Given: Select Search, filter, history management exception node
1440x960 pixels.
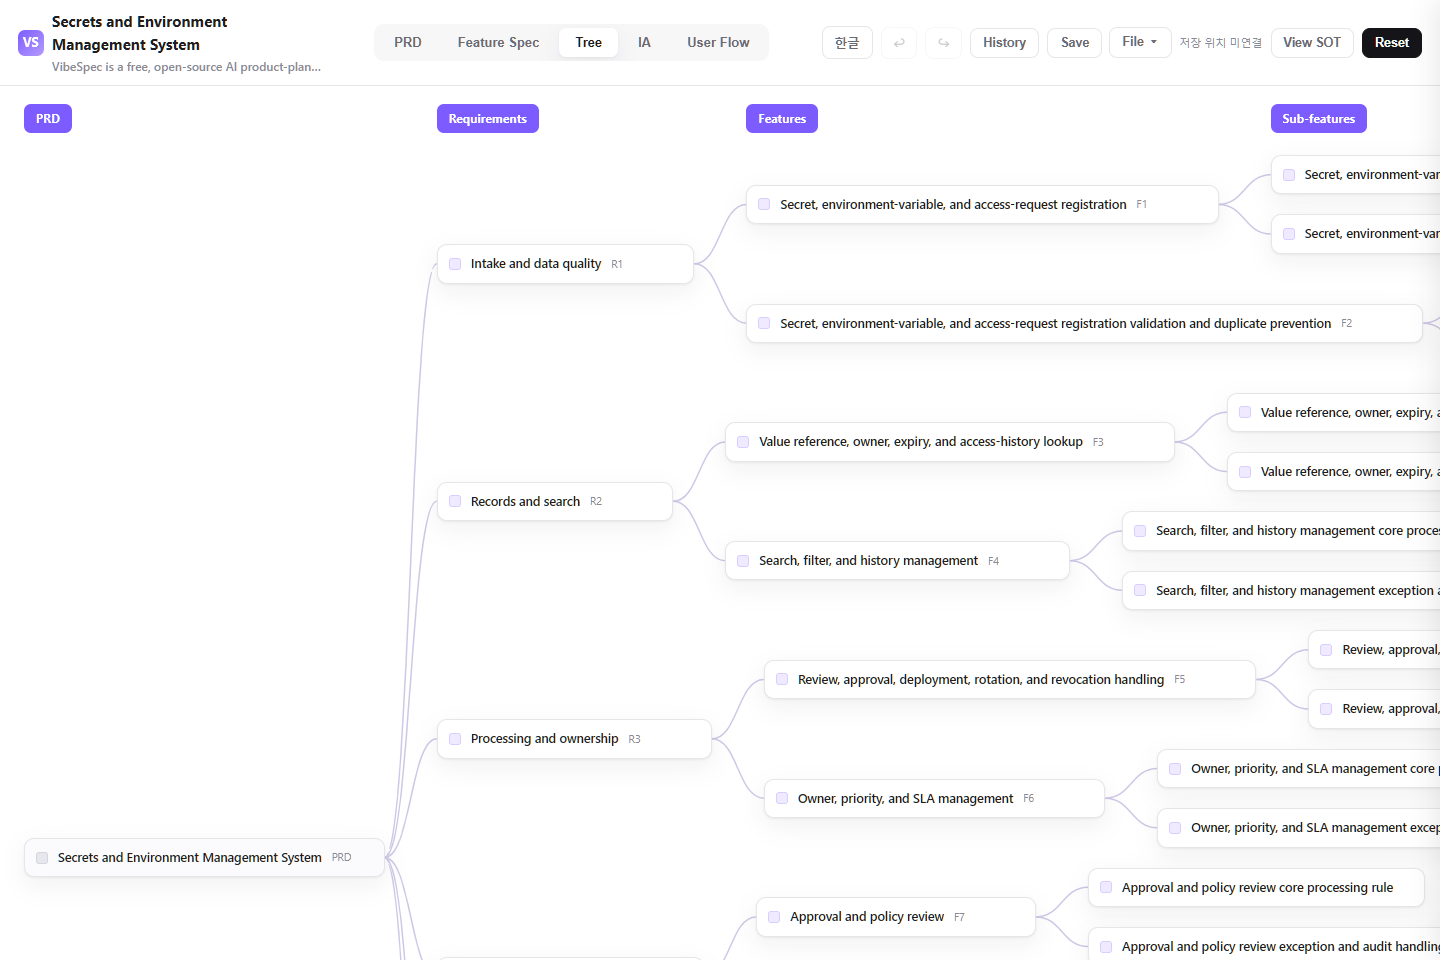Looking at the screenshot, I should 1281,591.
